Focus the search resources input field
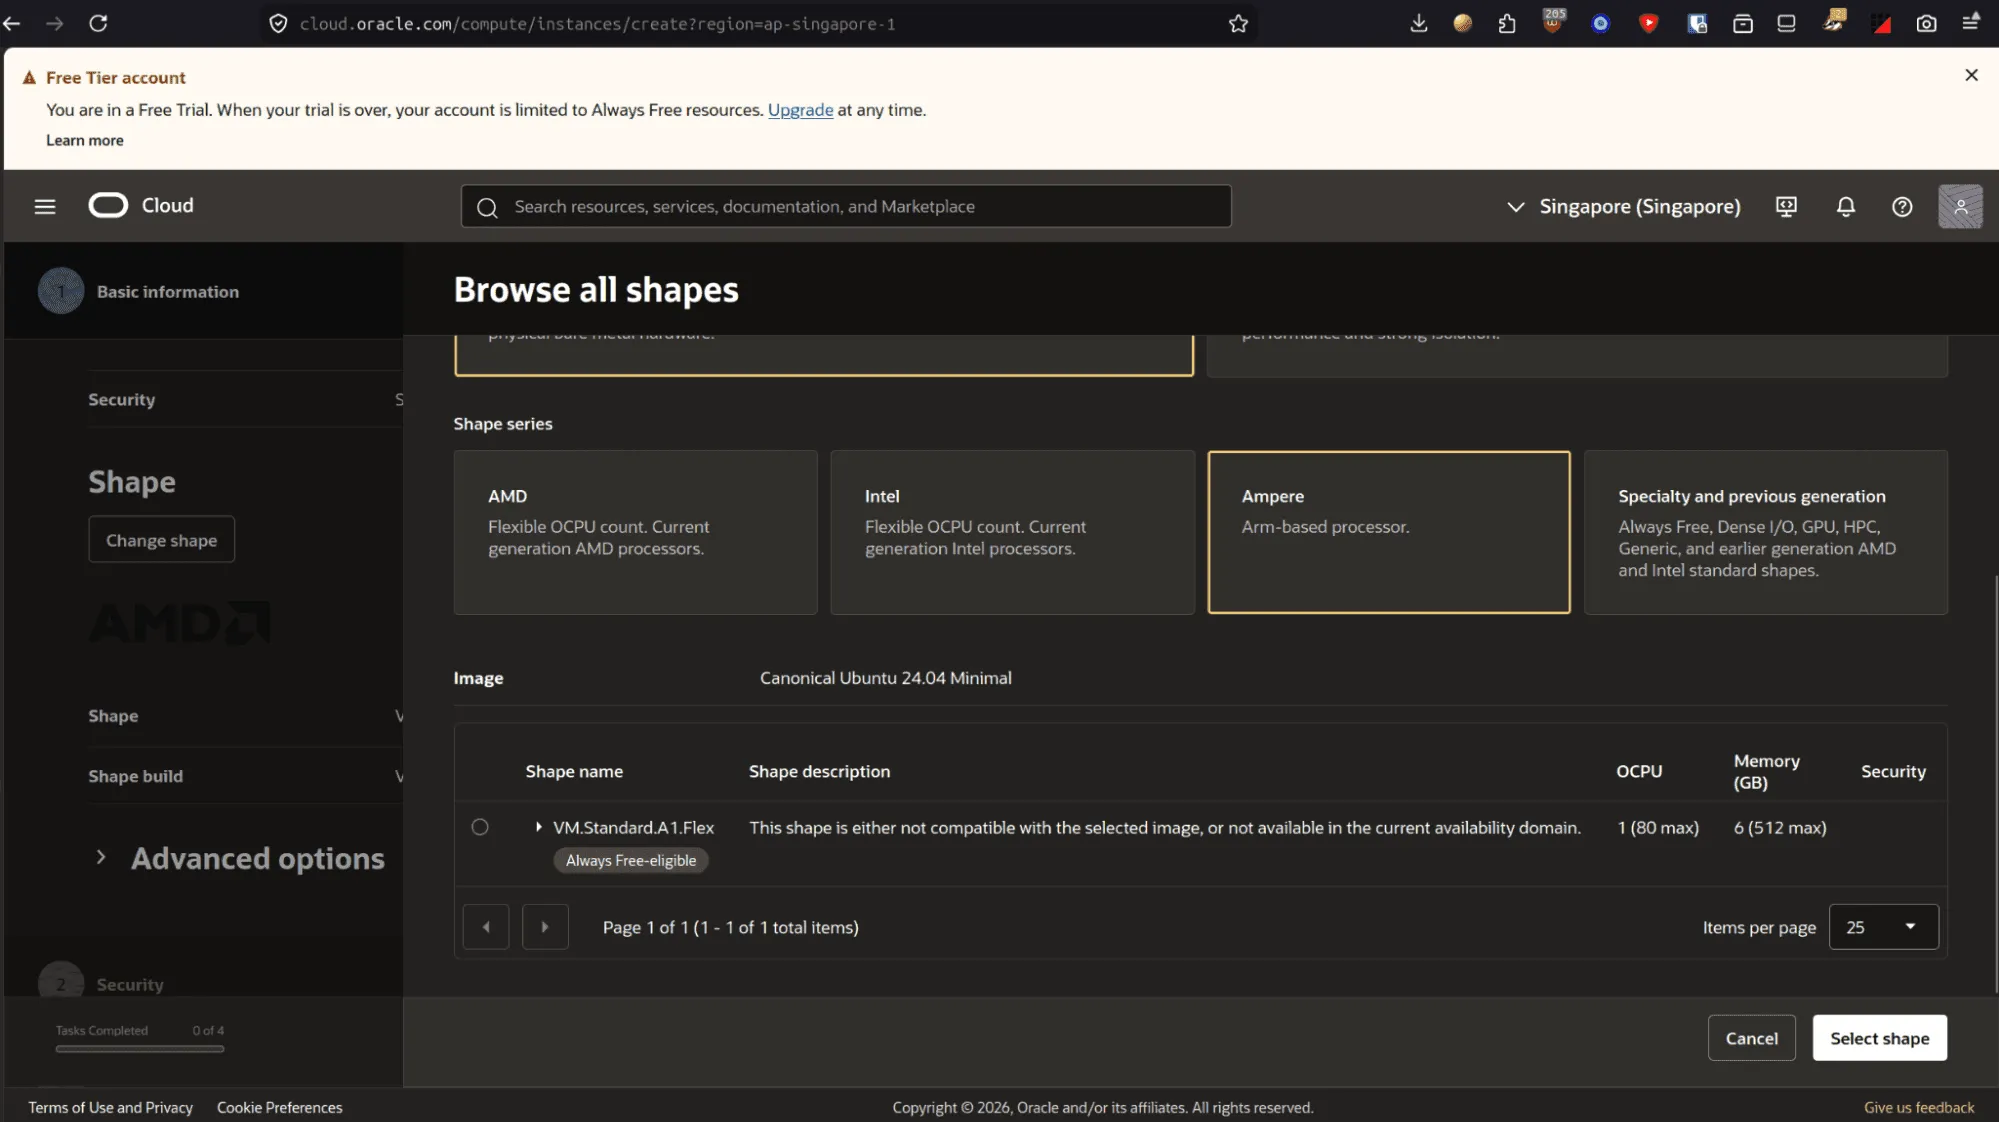Viewport: 1999px width, 1122px height. [x=846, y=206]
